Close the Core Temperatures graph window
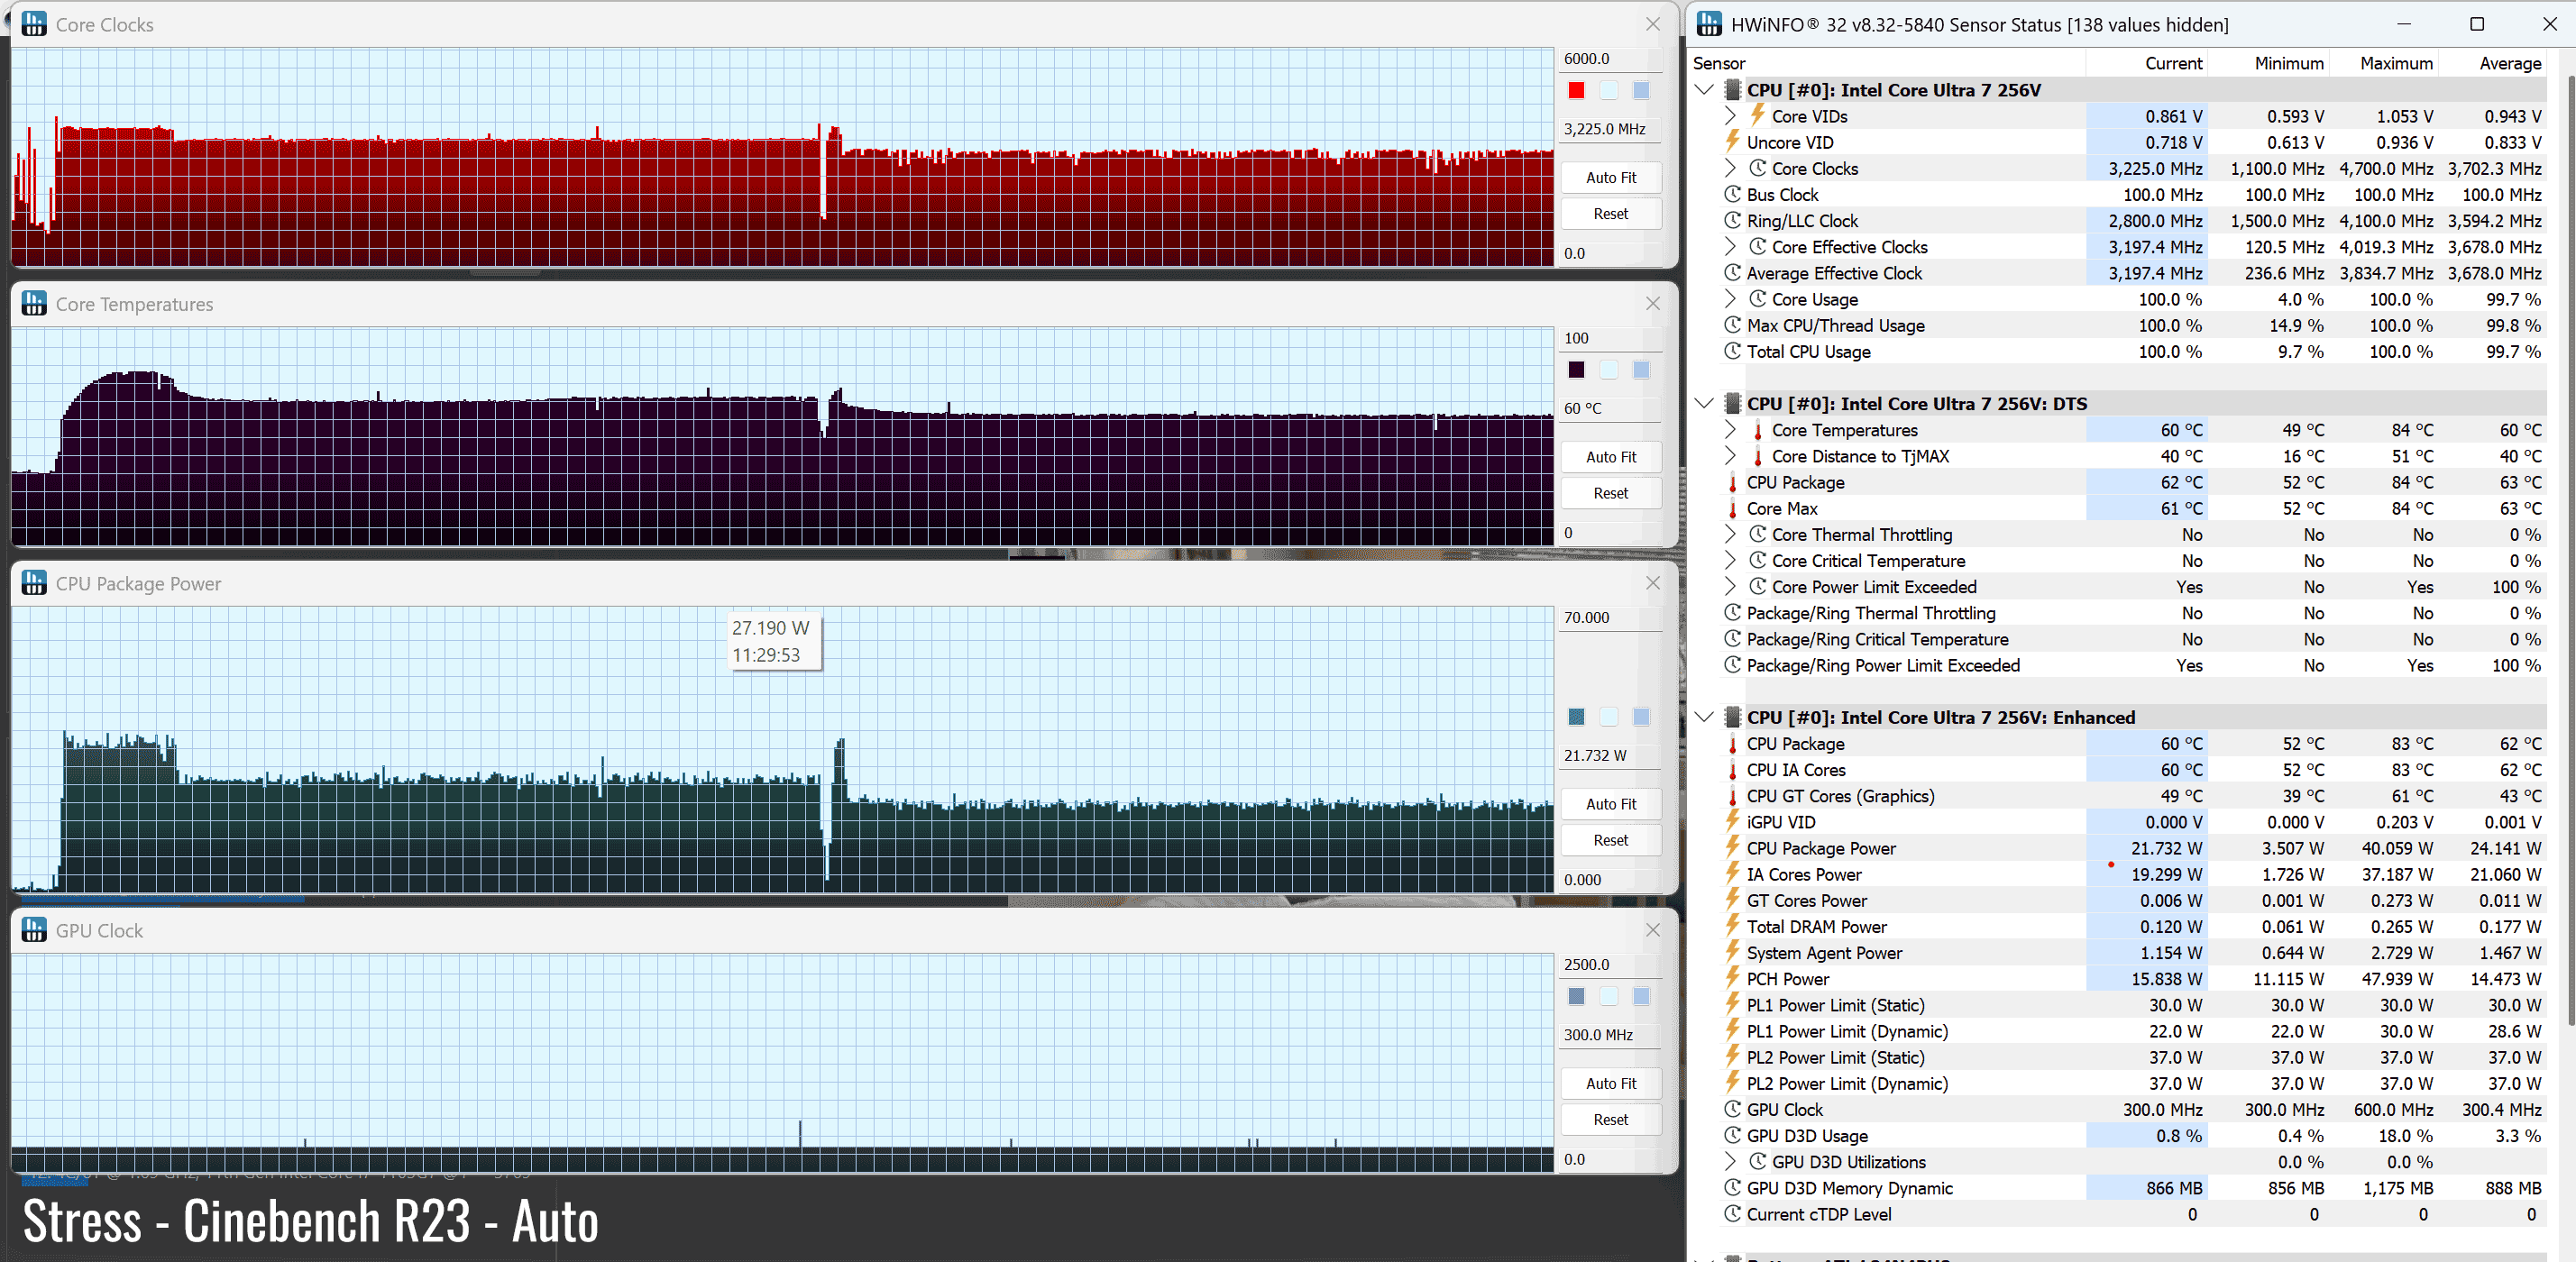The image size is (2576, 1262). 1652,303
